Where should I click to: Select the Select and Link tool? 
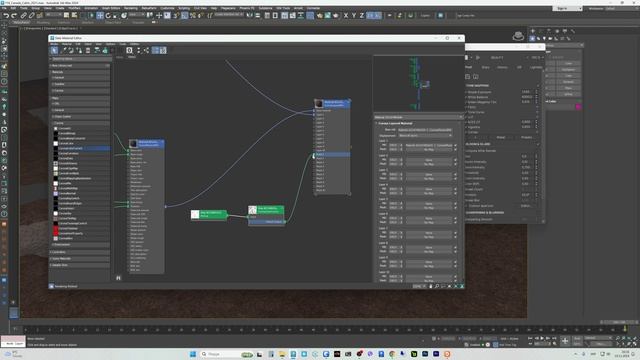pyautogui.click(x=23, y=16)
